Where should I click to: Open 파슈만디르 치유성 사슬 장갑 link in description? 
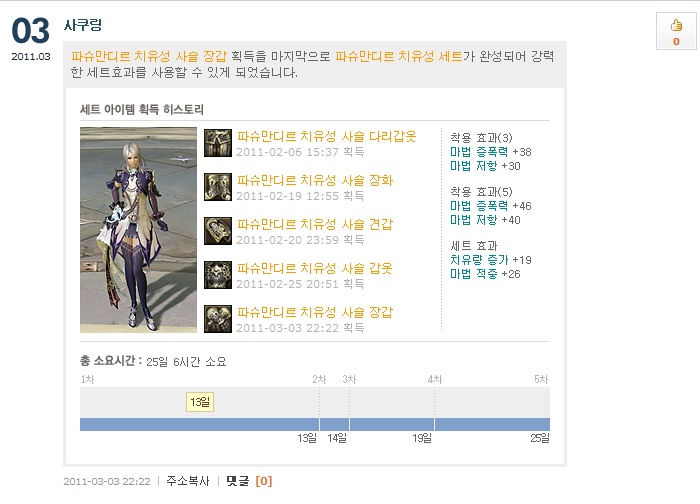tap(149, 56)
